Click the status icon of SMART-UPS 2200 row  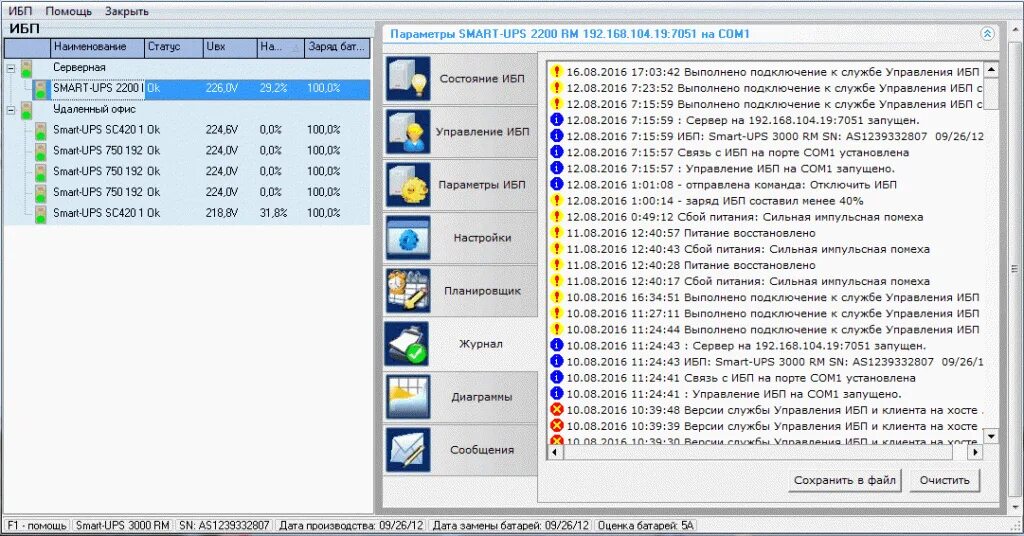coord(40,89)
